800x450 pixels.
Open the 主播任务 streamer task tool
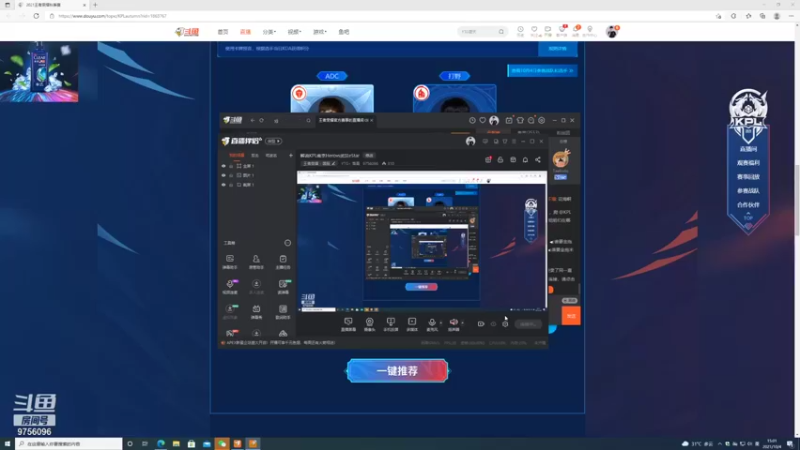coord(283,262)
